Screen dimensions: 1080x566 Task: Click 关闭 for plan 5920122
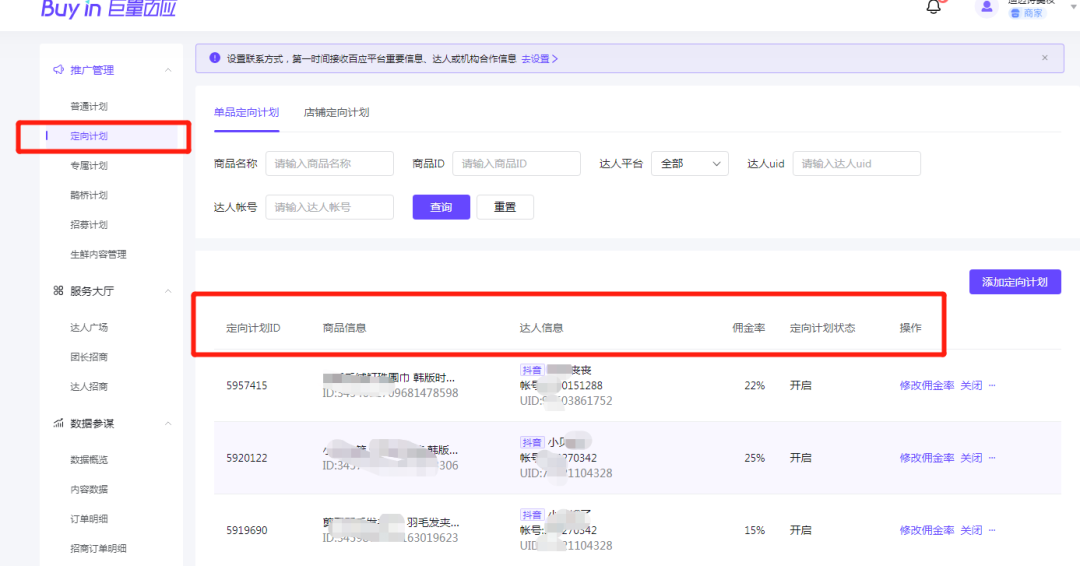[971, 458]
